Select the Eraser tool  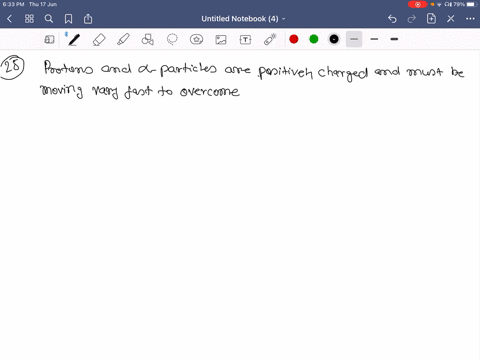99,40
